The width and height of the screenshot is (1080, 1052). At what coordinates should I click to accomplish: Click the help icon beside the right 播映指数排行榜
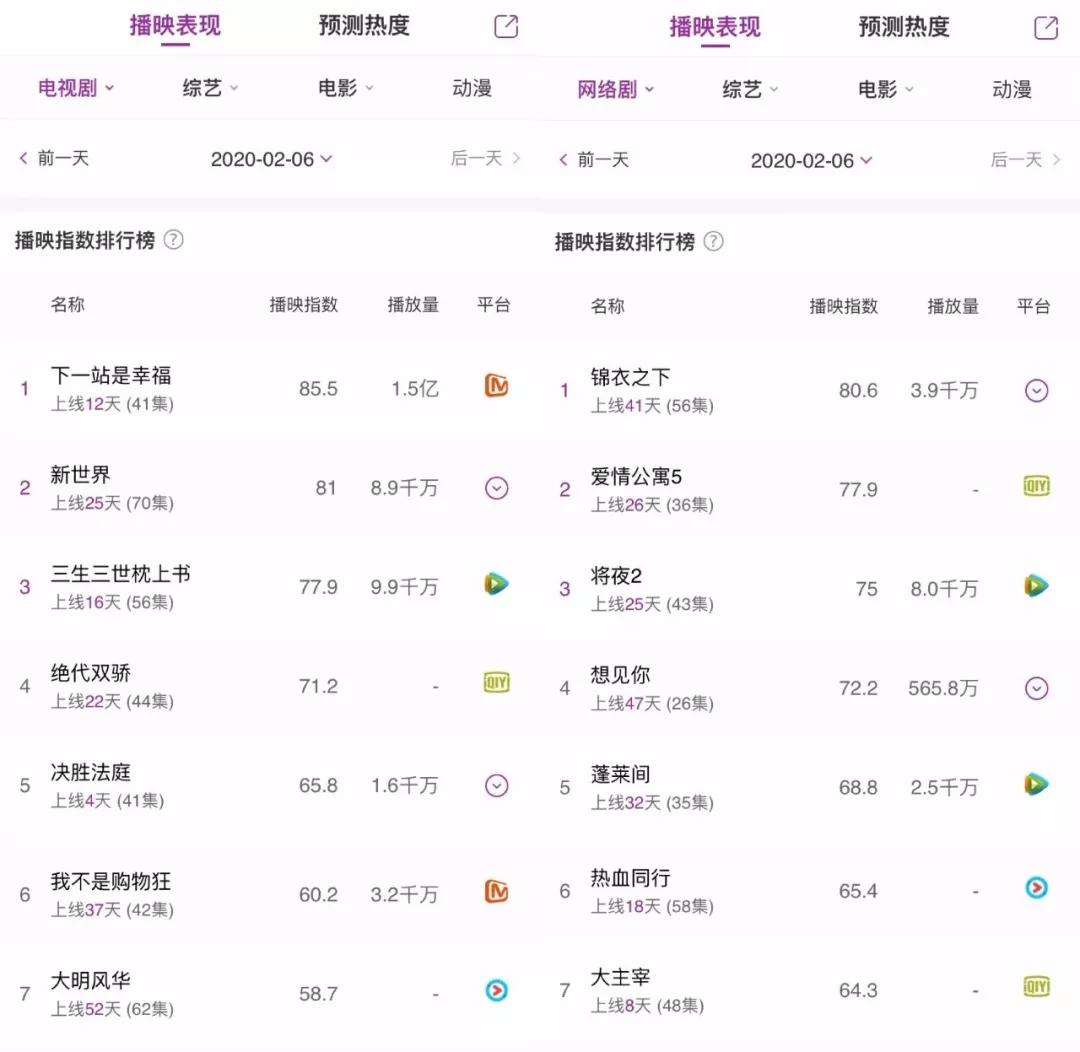pos(713,242)
